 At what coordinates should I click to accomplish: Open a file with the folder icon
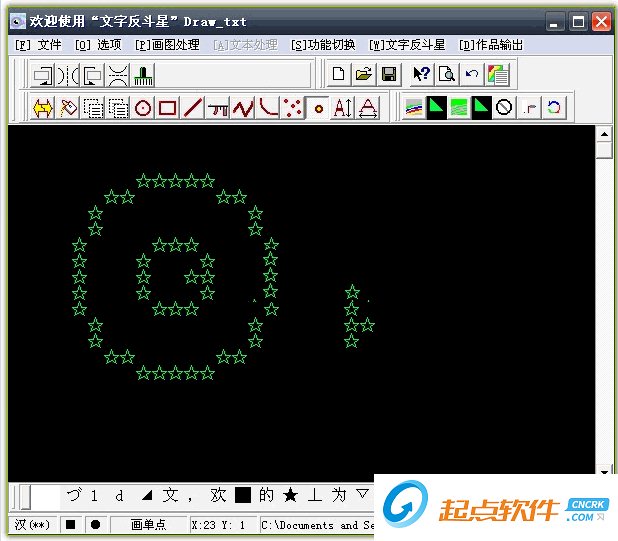[363, 74]
